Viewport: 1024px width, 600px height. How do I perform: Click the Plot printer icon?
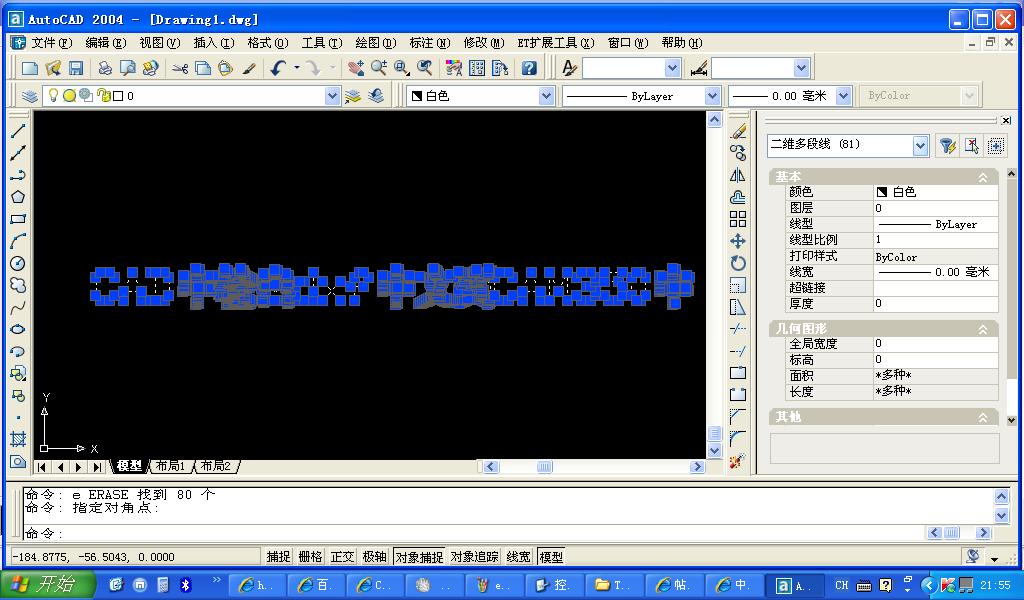pyautogui.click(x=104, y=68)
